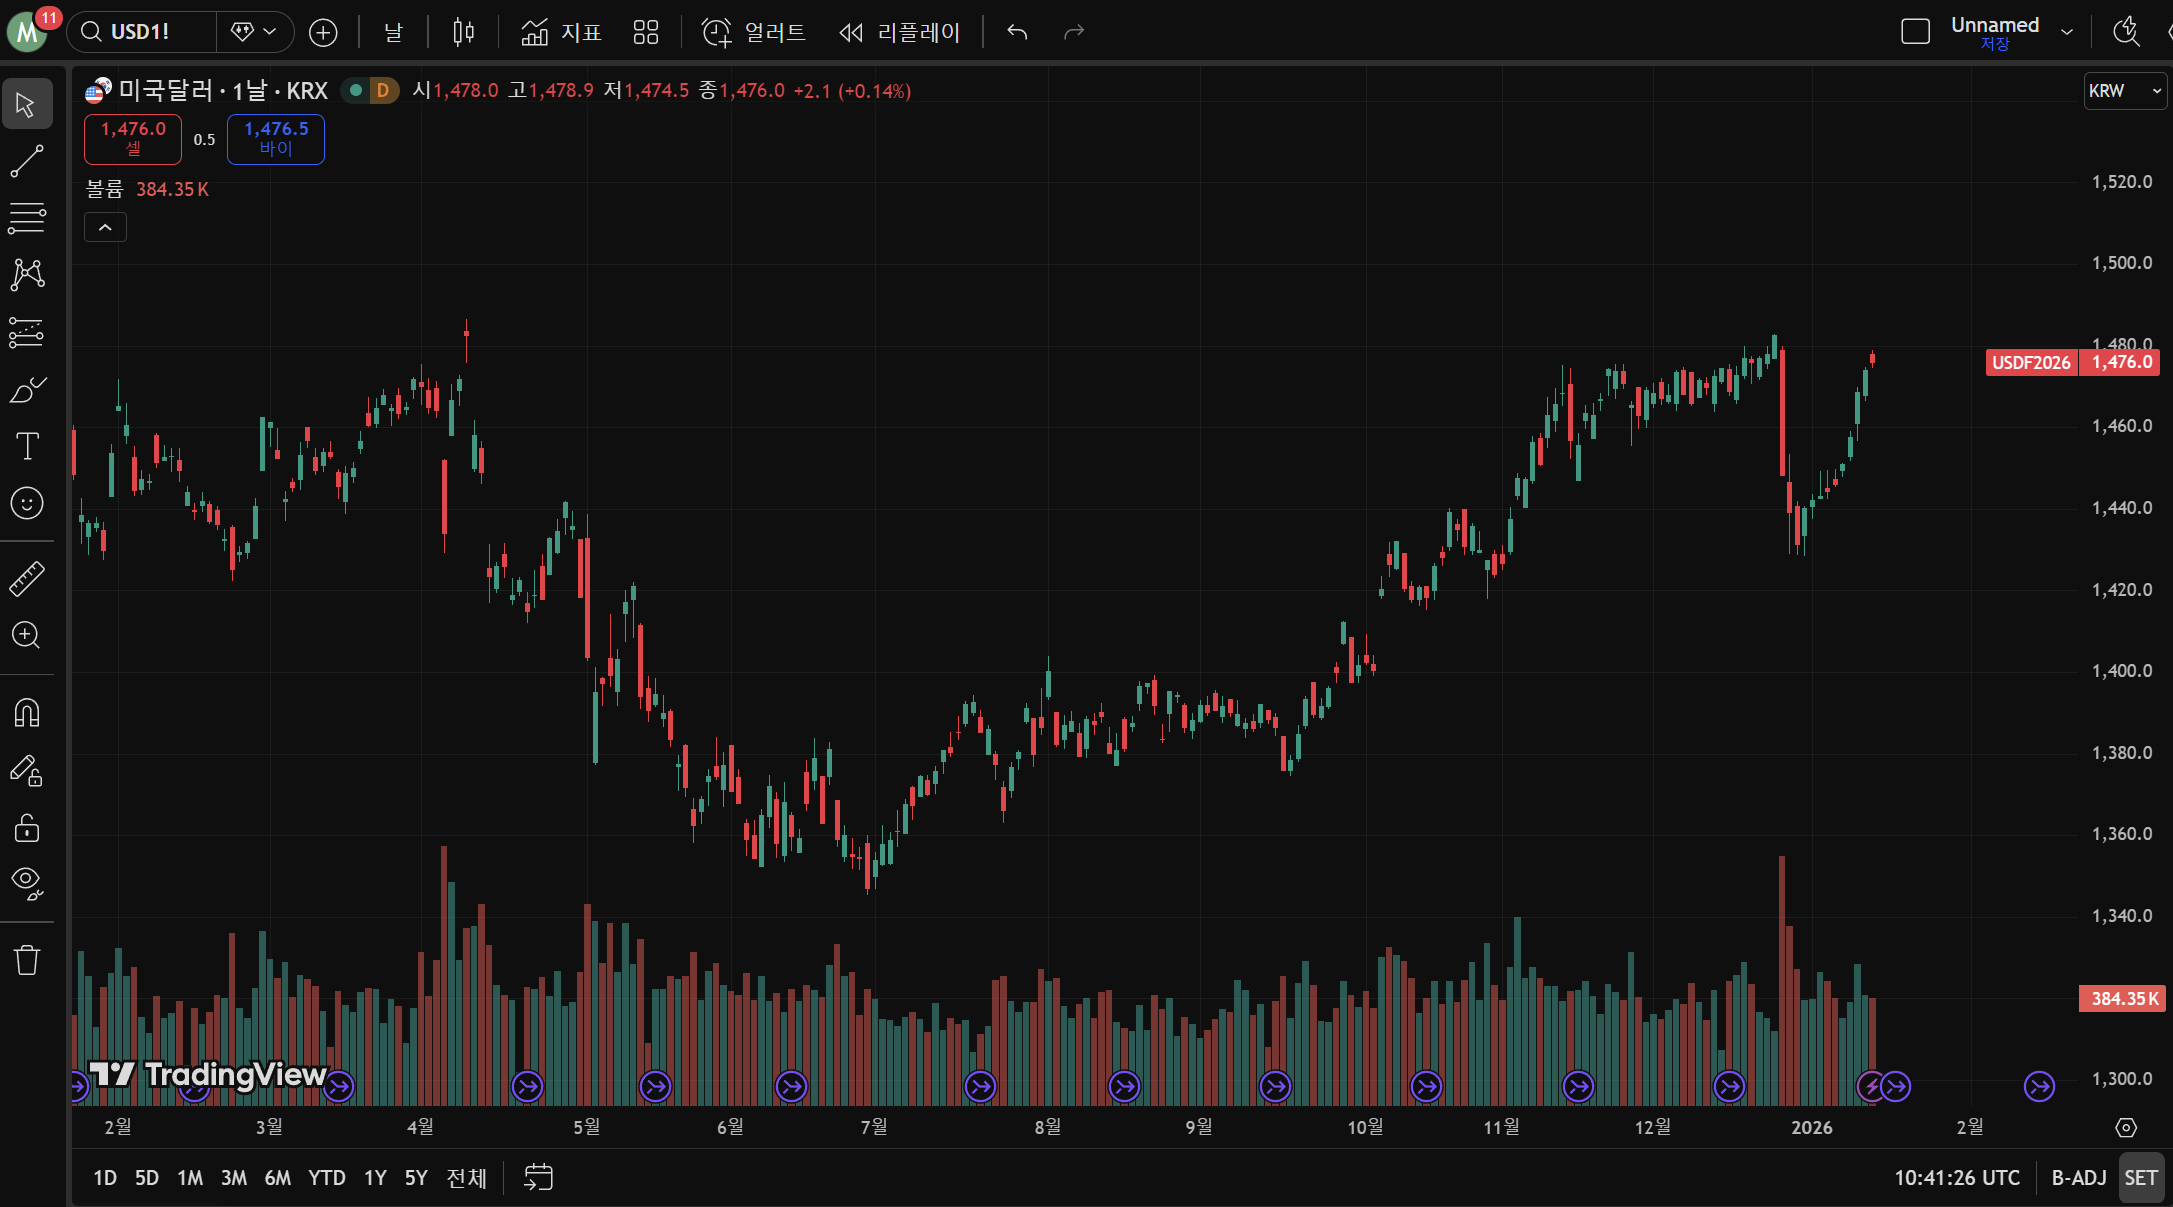Select the ruler measure tool
The image size is (2173, 1207).
(27, 578)
